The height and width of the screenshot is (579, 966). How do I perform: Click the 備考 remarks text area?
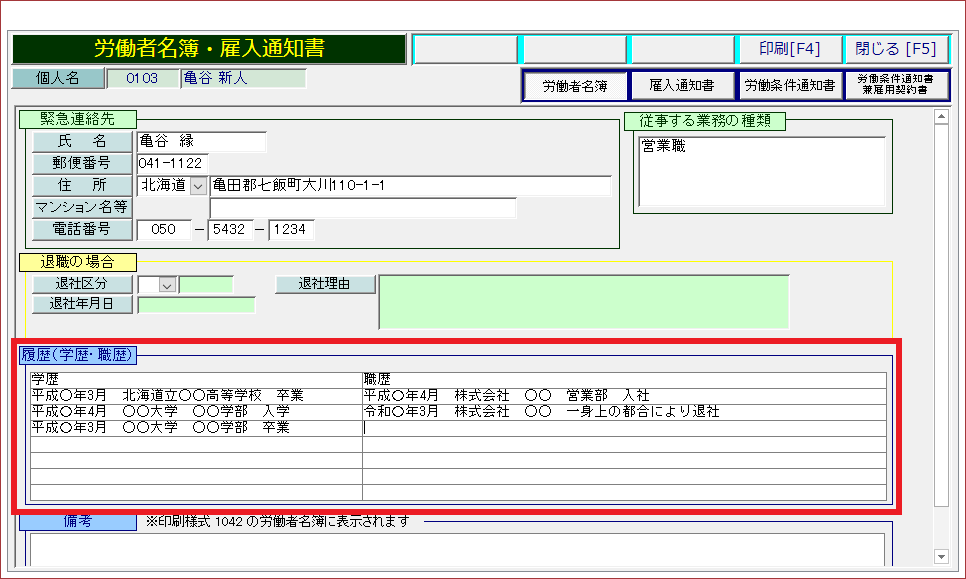click(456, 549)
